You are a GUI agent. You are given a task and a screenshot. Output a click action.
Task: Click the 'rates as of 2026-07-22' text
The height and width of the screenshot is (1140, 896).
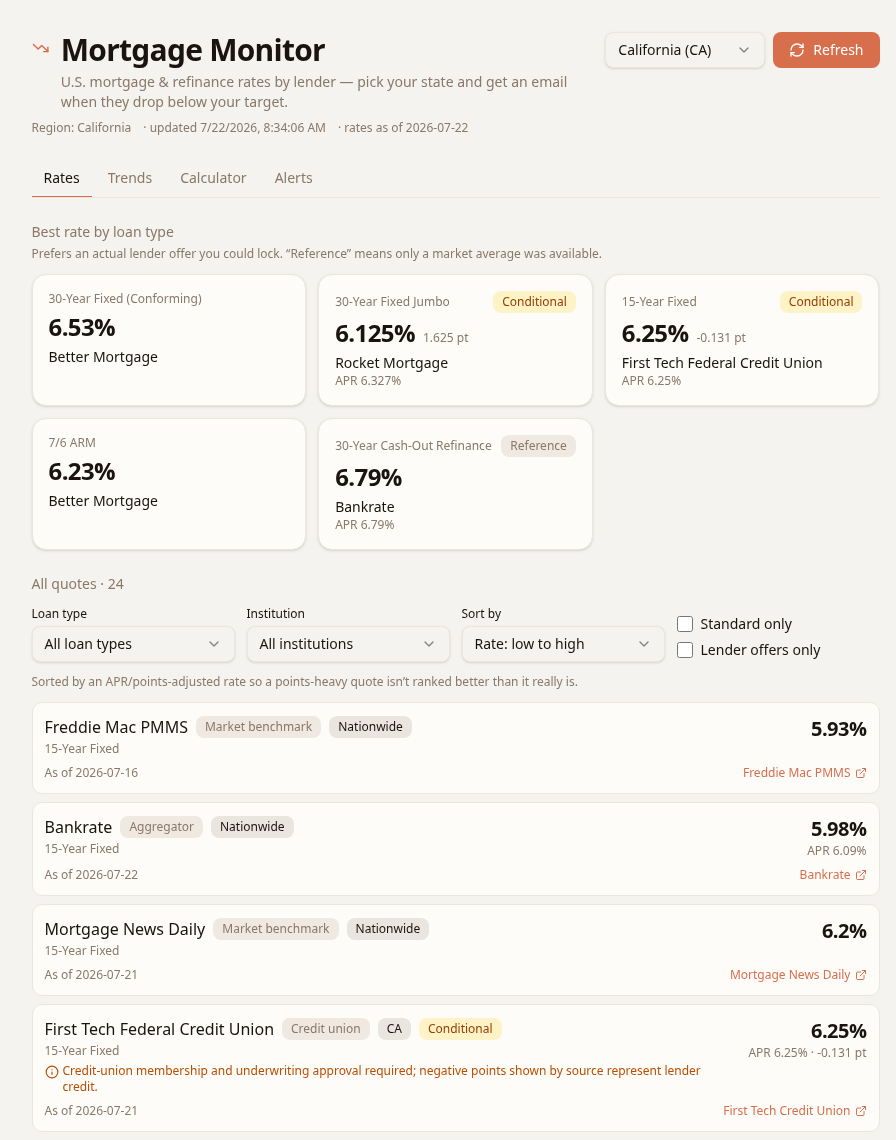[406, 128]
